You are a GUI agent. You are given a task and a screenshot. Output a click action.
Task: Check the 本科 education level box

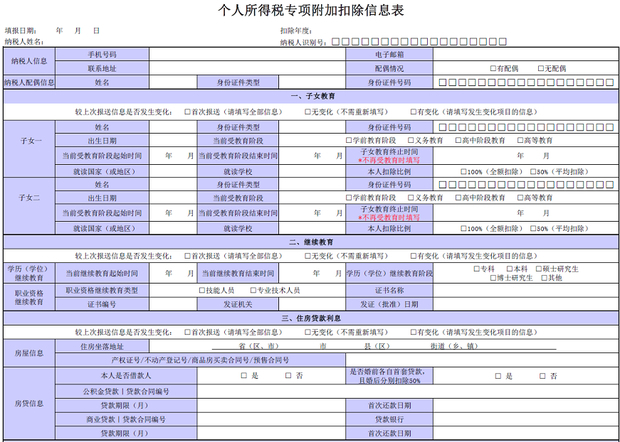[510, 269]
